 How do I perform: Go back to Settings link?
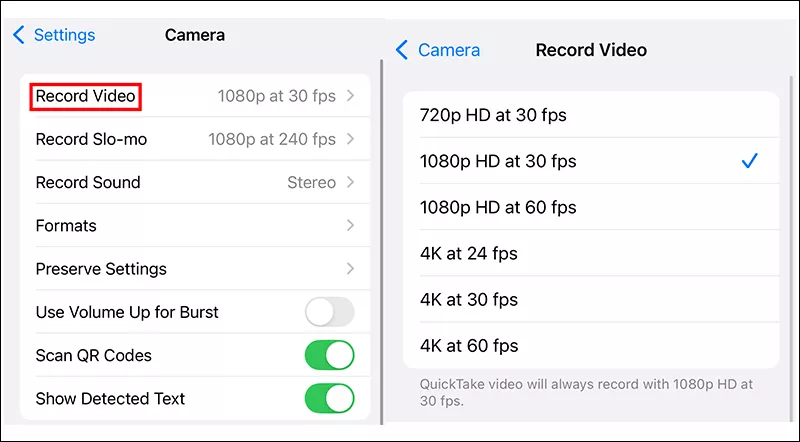coord(64,35)
